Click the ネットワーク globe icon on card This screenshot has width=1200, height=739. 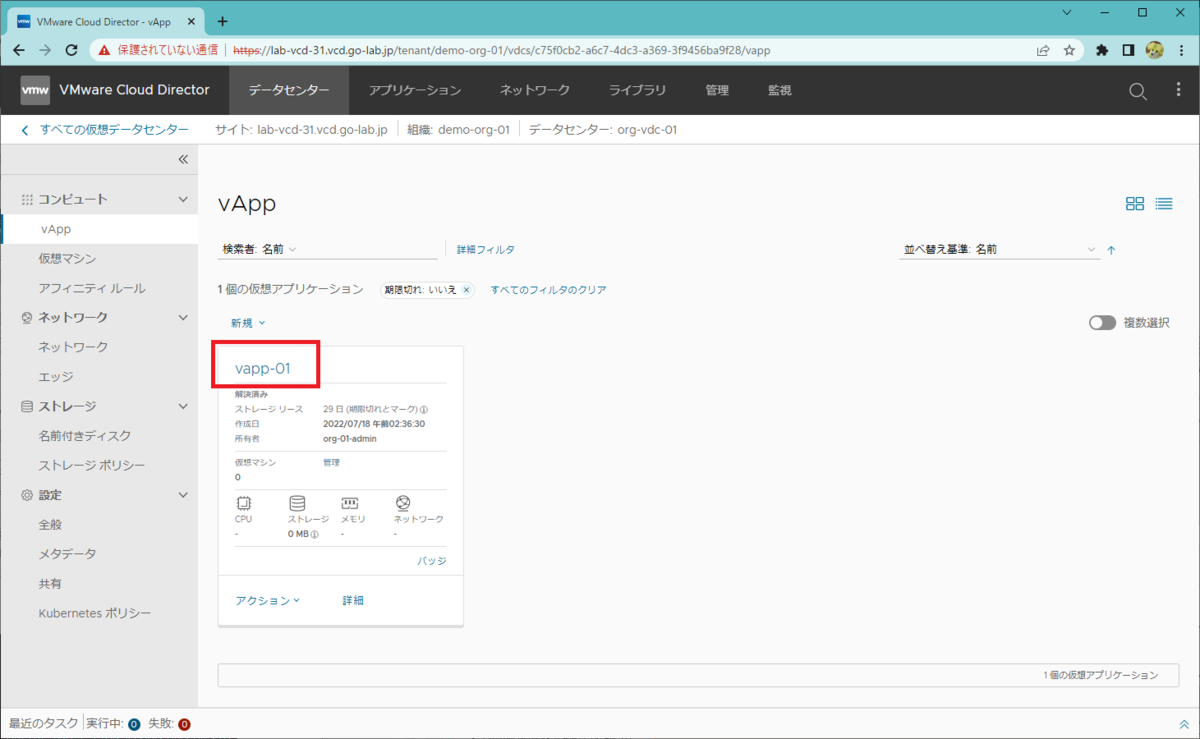[403, 503]
